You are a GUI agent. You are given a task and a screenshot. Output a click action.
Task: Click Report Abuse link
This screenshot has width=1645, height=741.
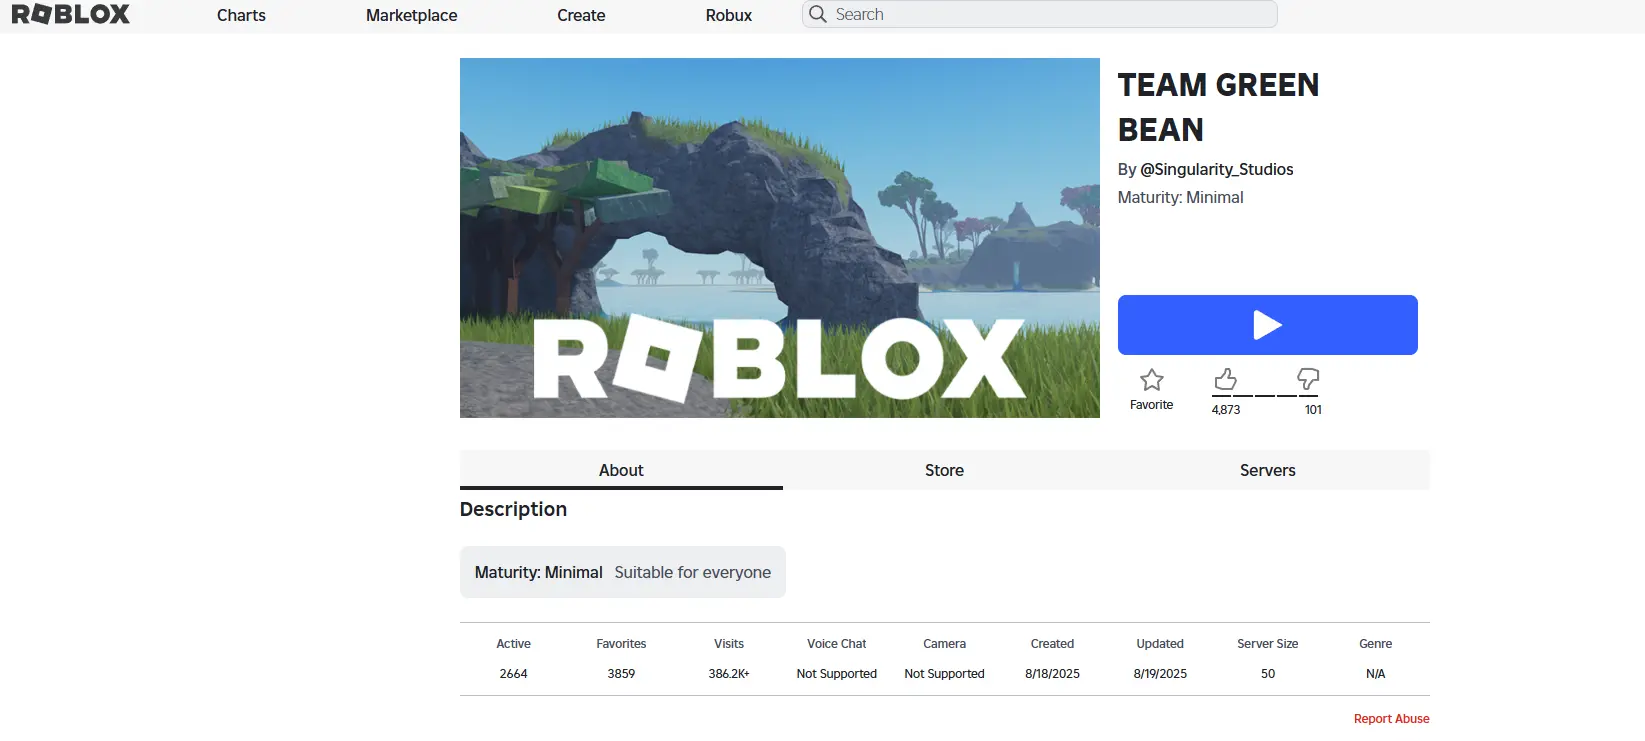coord(1391,719)
